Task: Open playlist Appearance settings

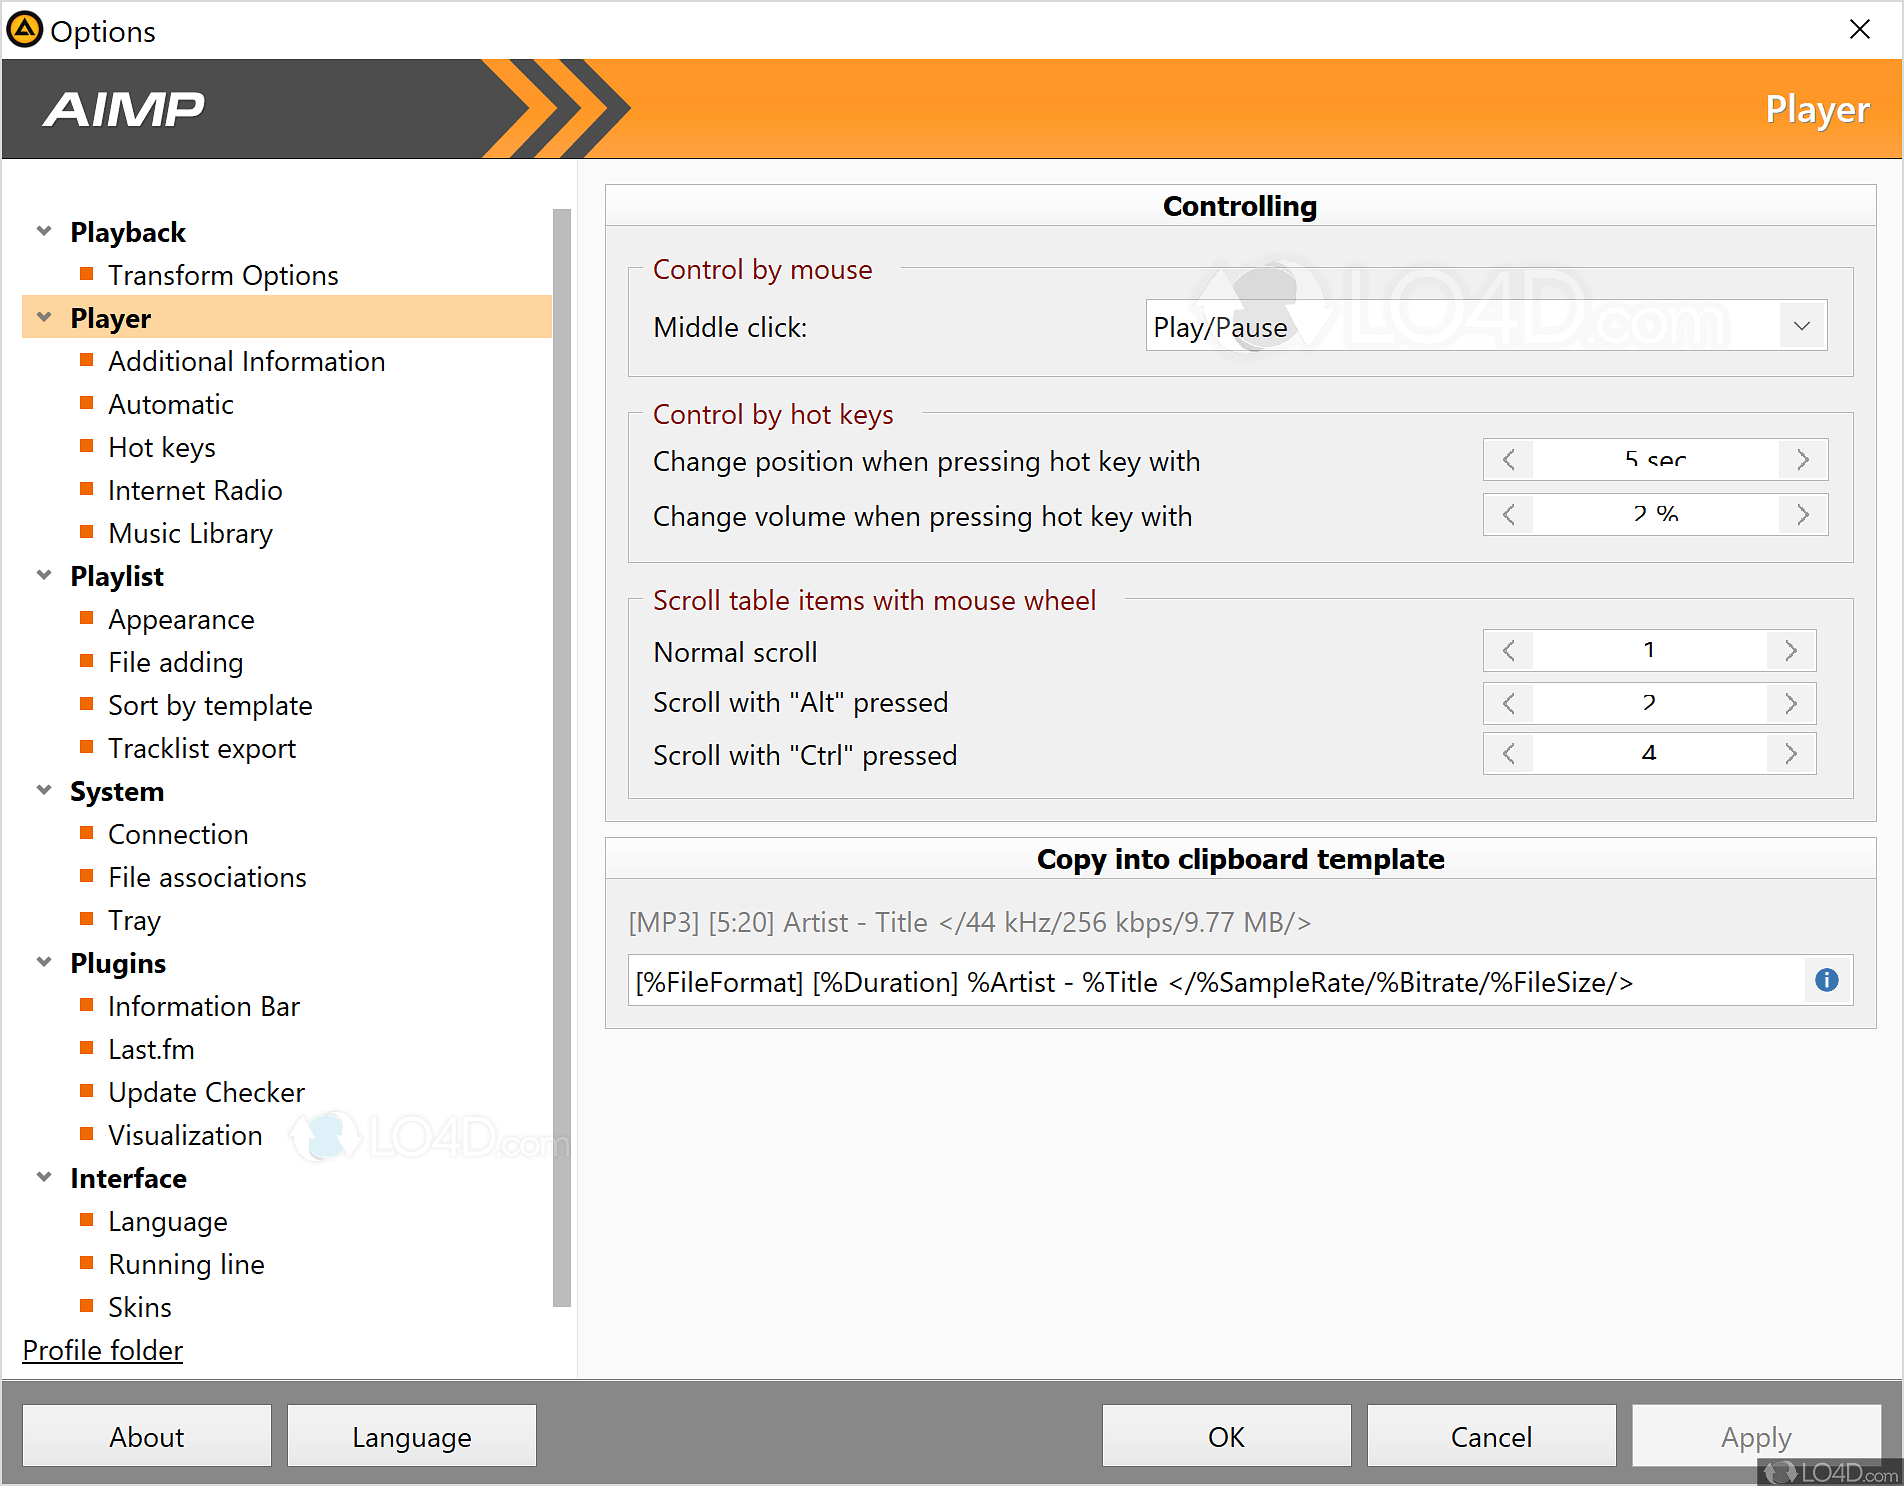Action: pyautogui.click(x=181, y=619)
